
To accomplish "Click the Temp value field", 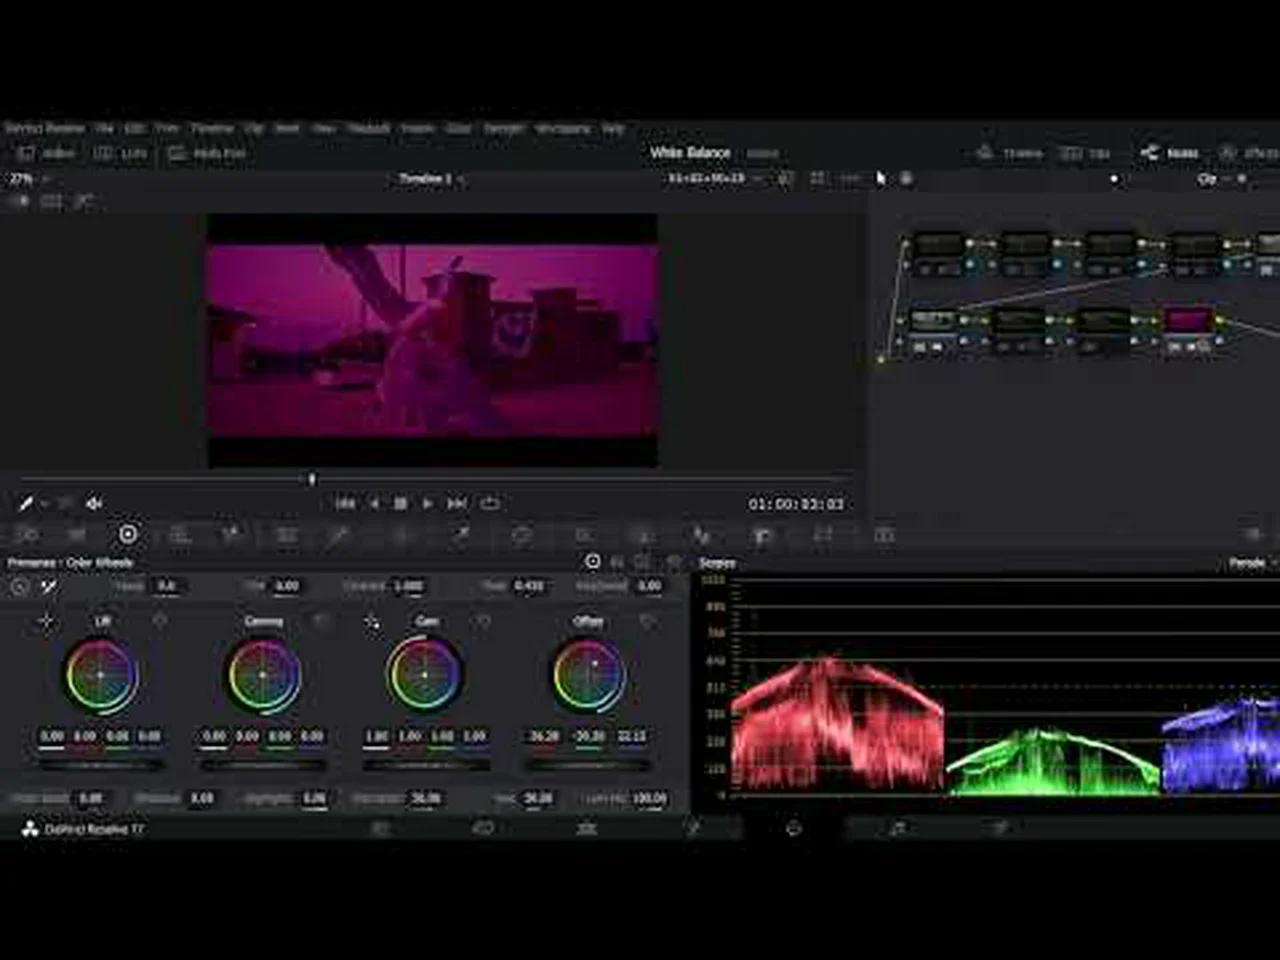I will [167, 587].
